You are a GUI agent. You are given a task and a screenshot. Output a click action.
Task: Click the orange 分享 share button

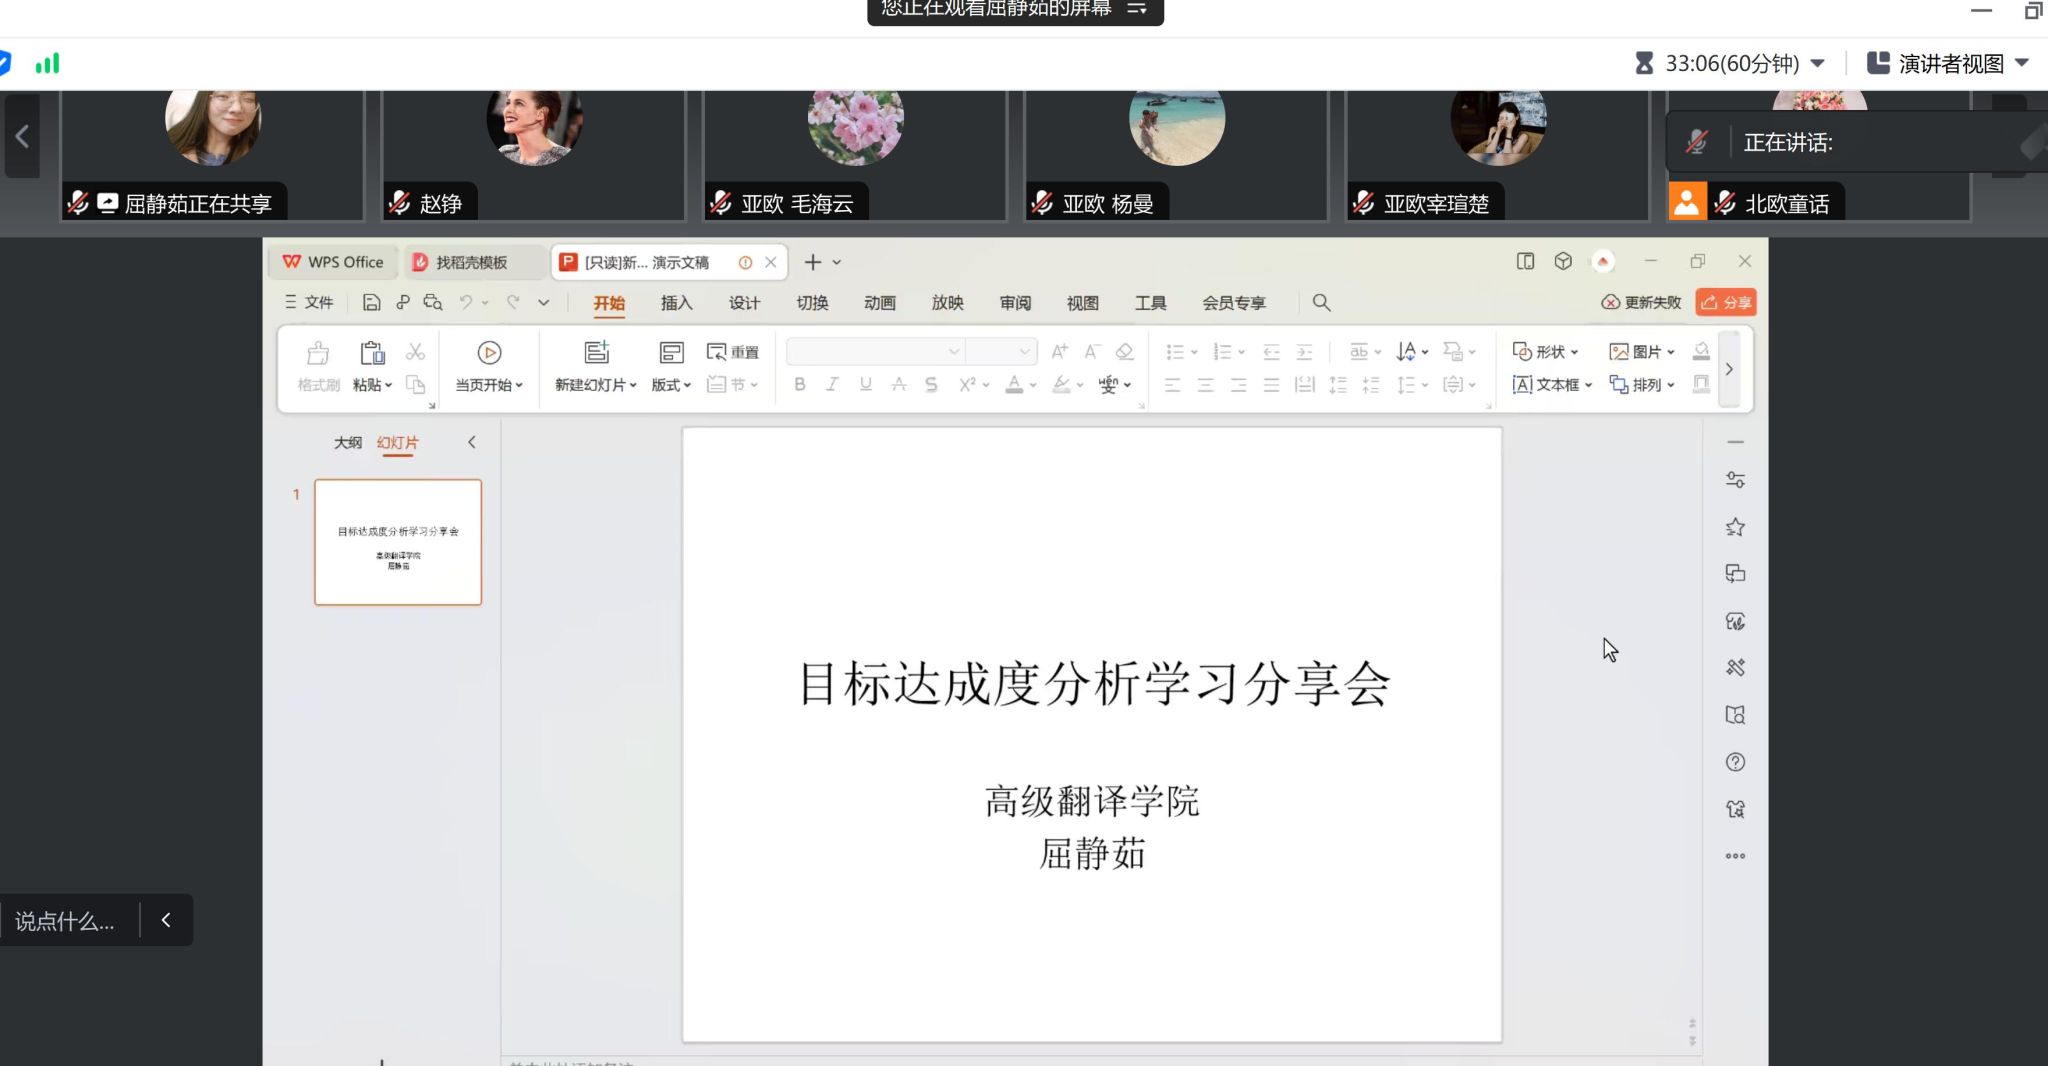coord(1726,302)
